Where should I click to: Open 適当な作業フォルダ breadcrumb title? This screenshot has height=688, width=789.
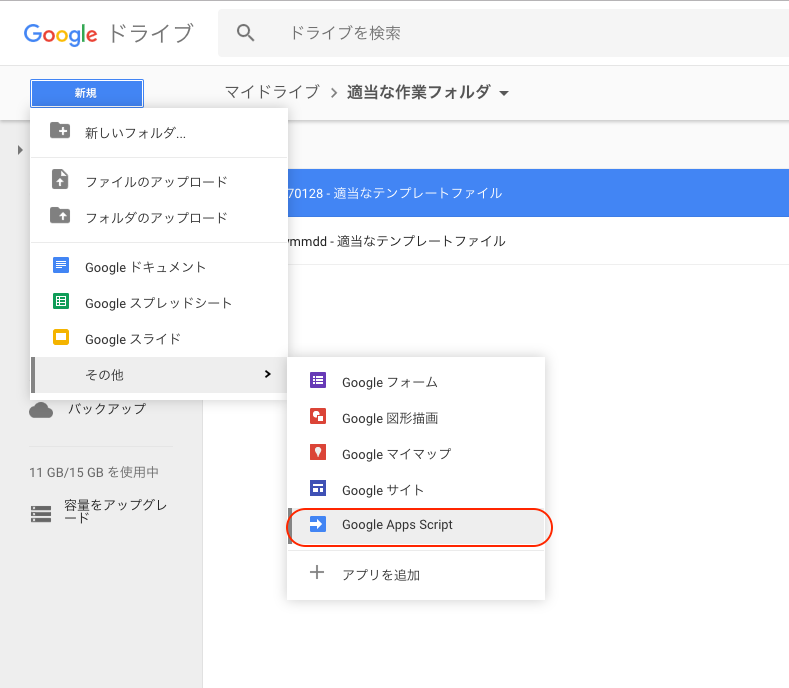tap(419, 92)
